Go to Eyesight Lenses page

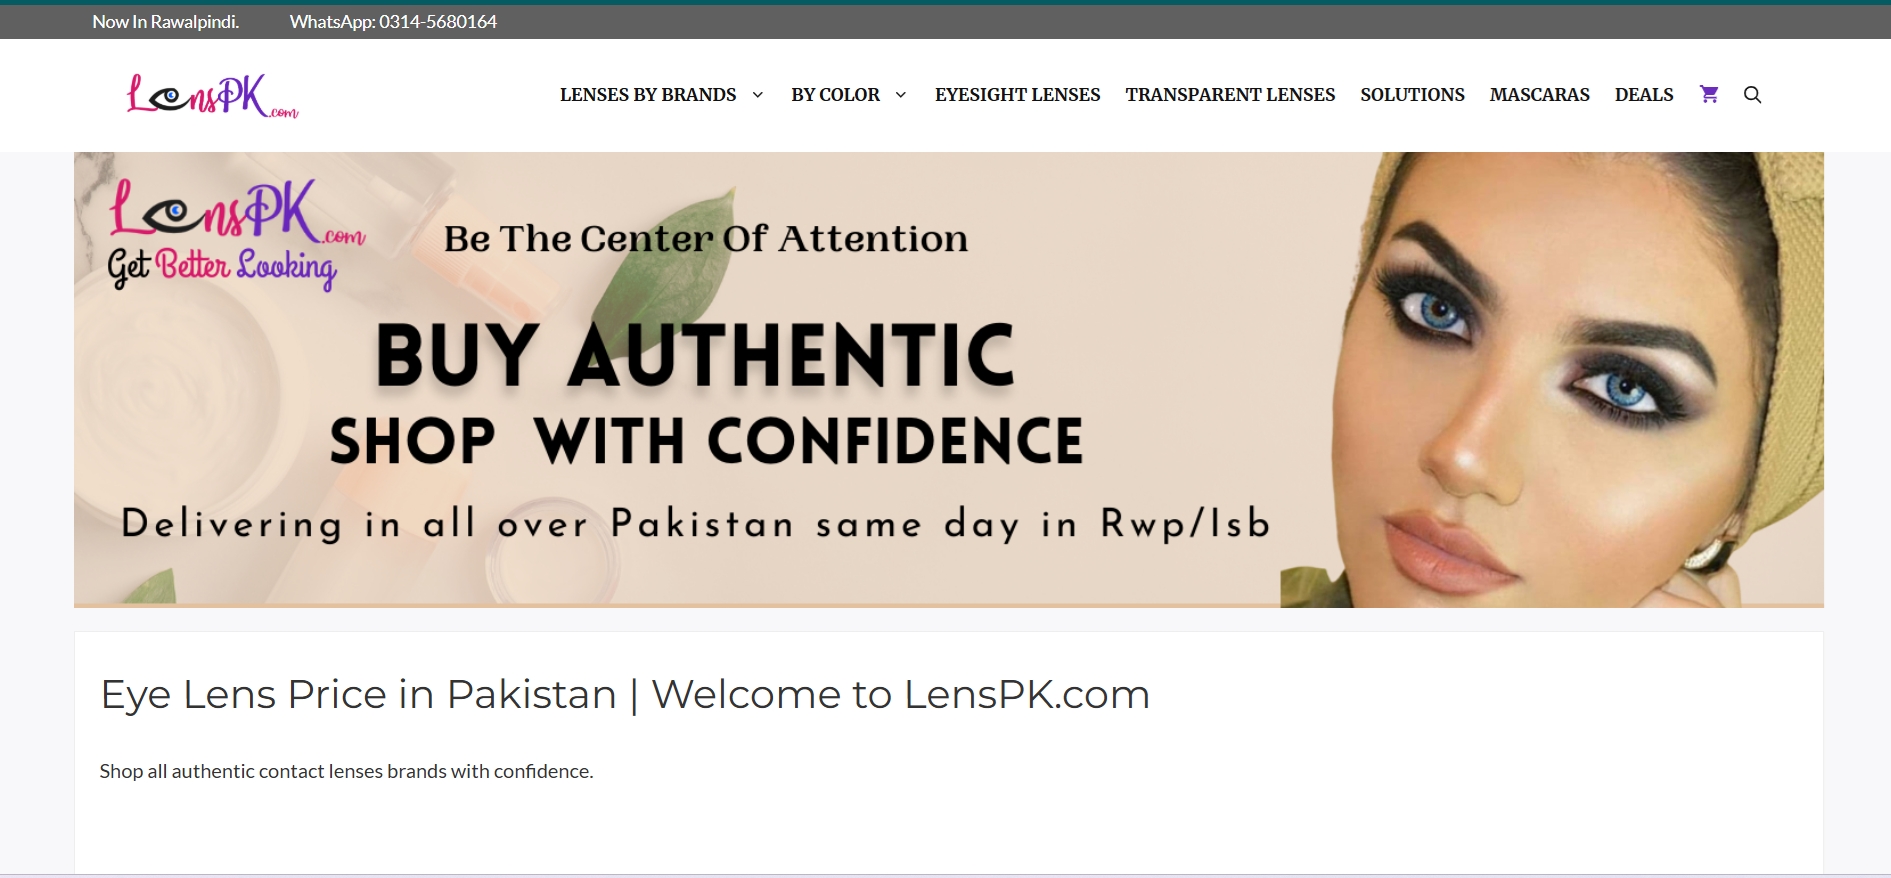pos(1017,95)
